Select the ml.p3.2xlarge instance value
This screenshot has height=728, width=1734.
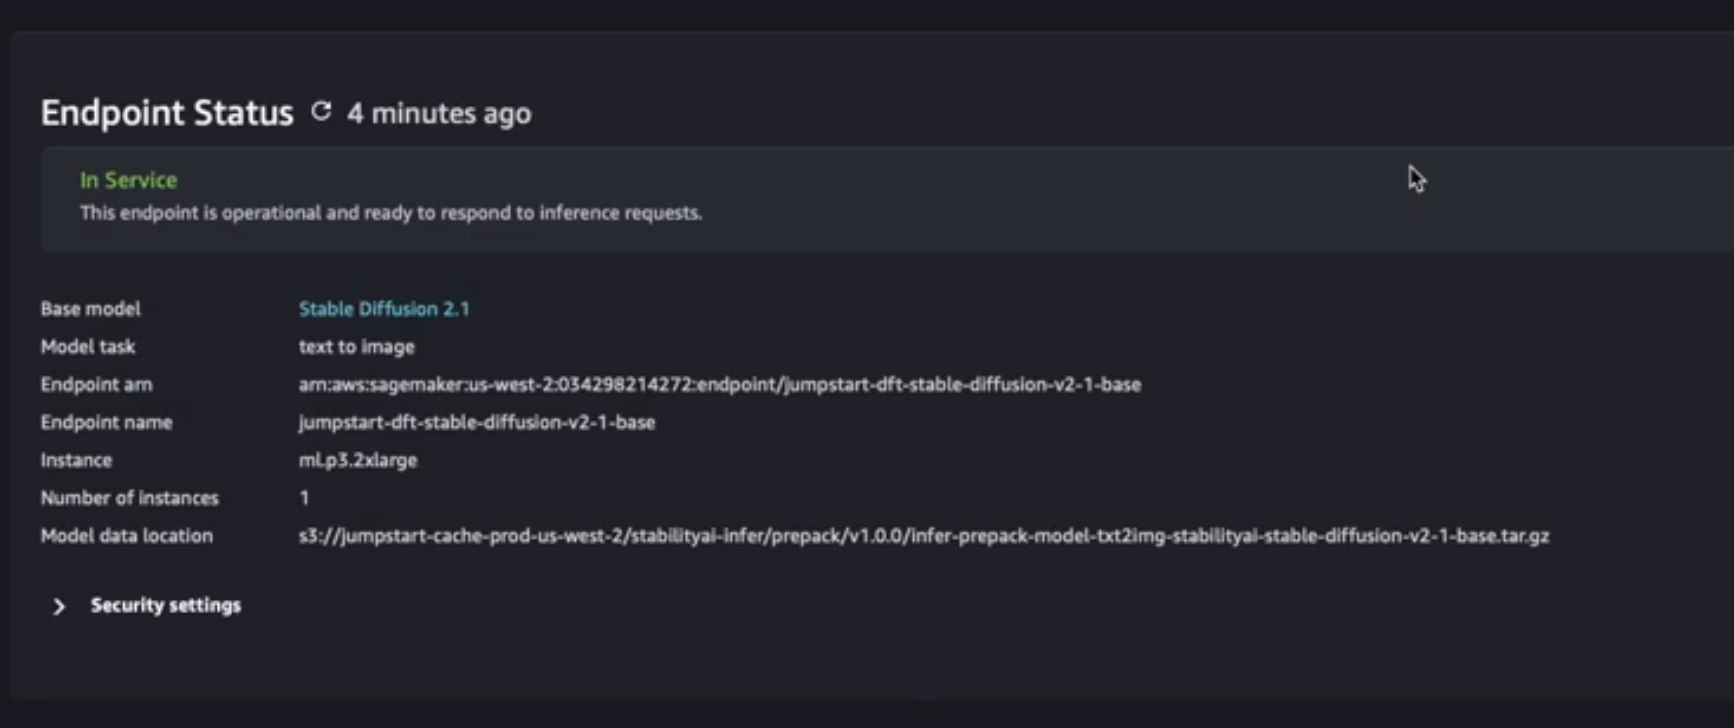pyautogui.click(x=358, y=460)
